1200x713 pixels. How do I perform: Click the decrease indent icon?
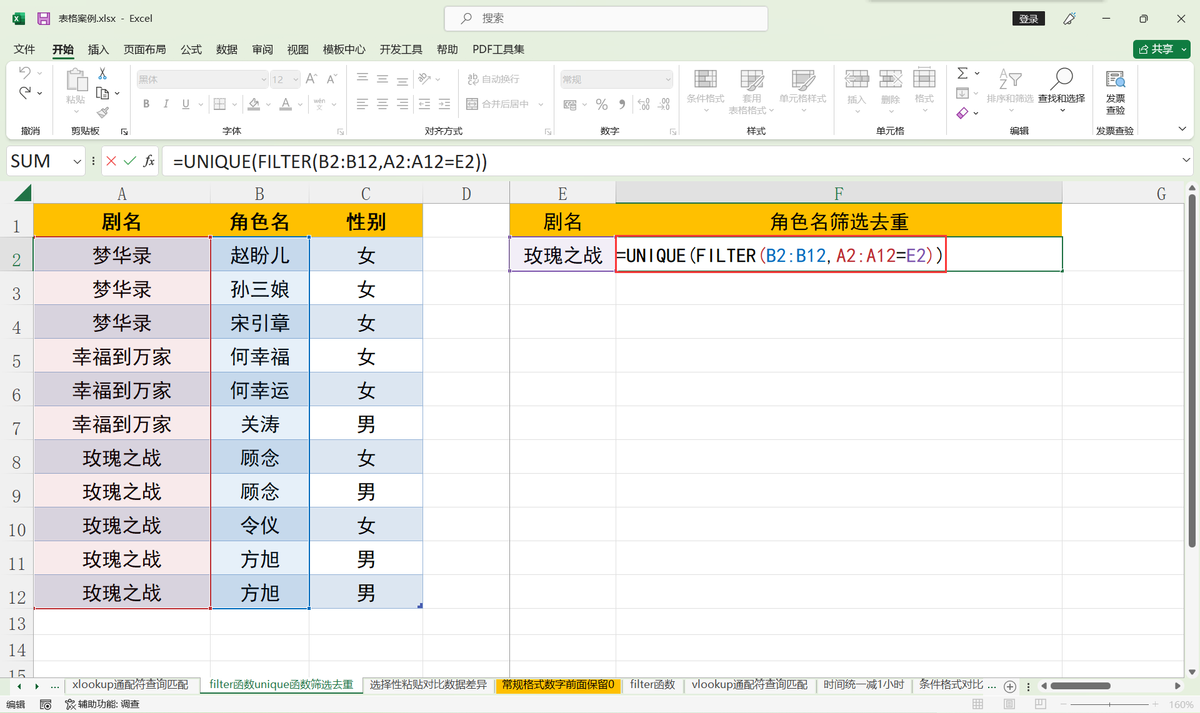[423, 104]
